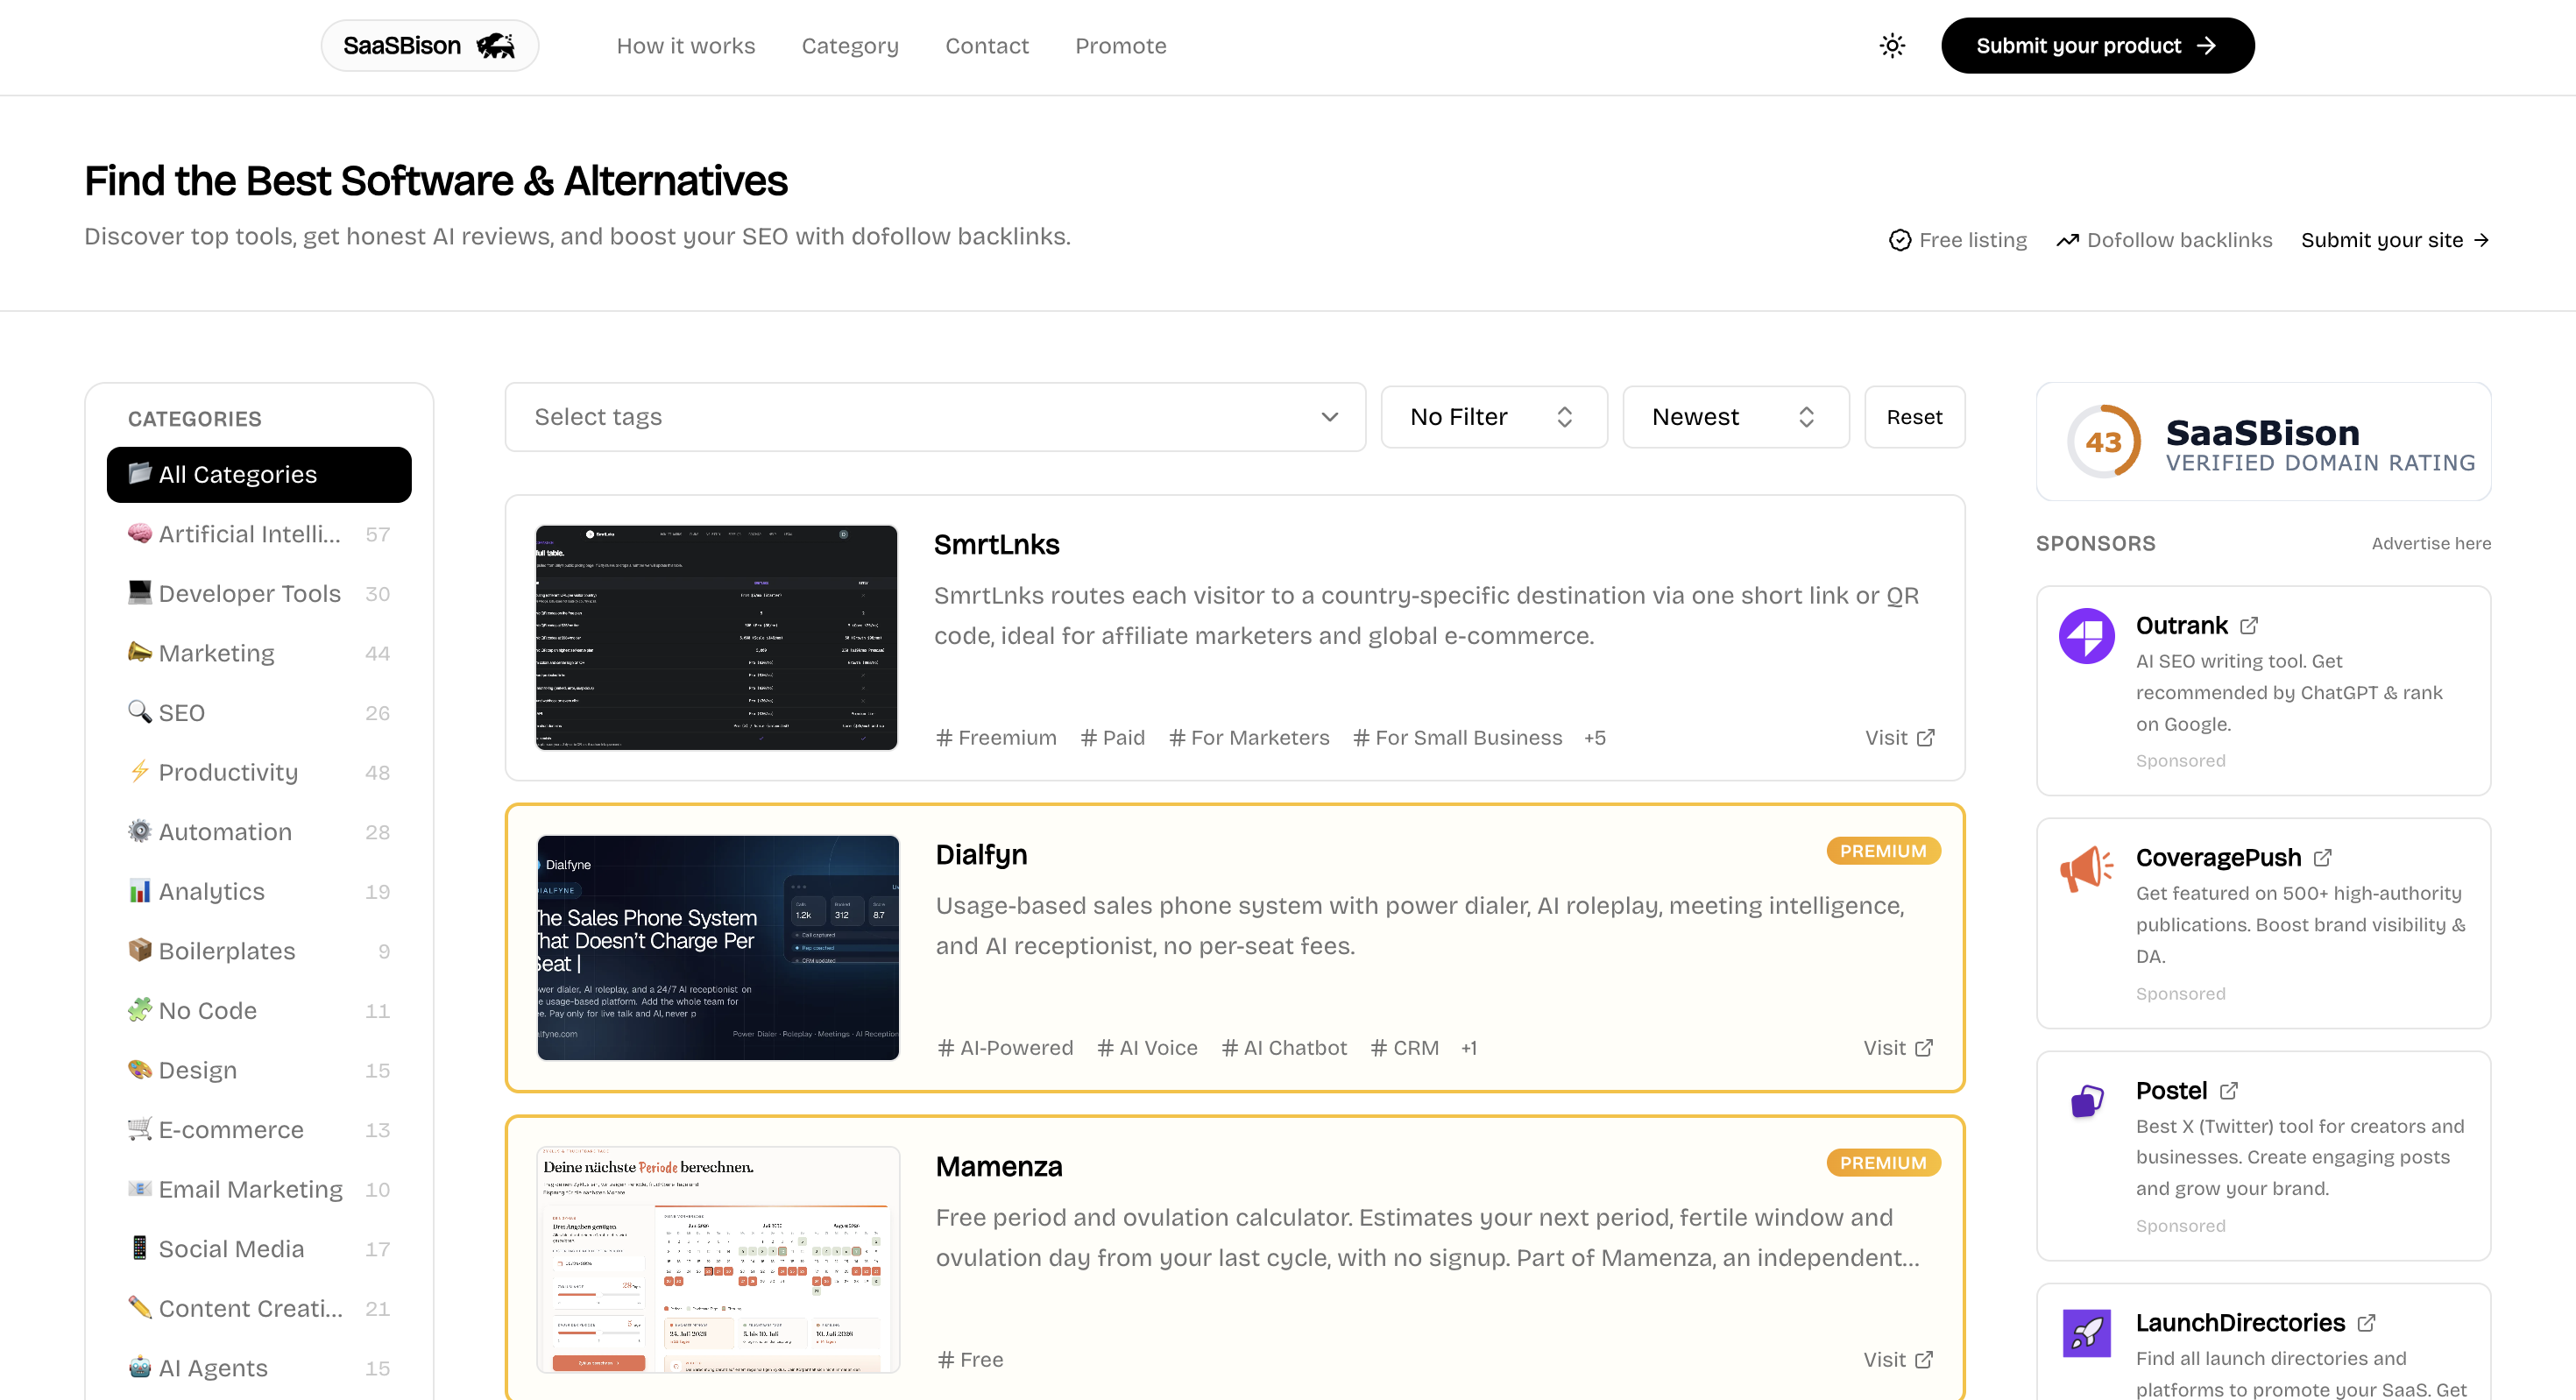
Task: Click the AI-Powered tag
Action: point(1005,1048)
